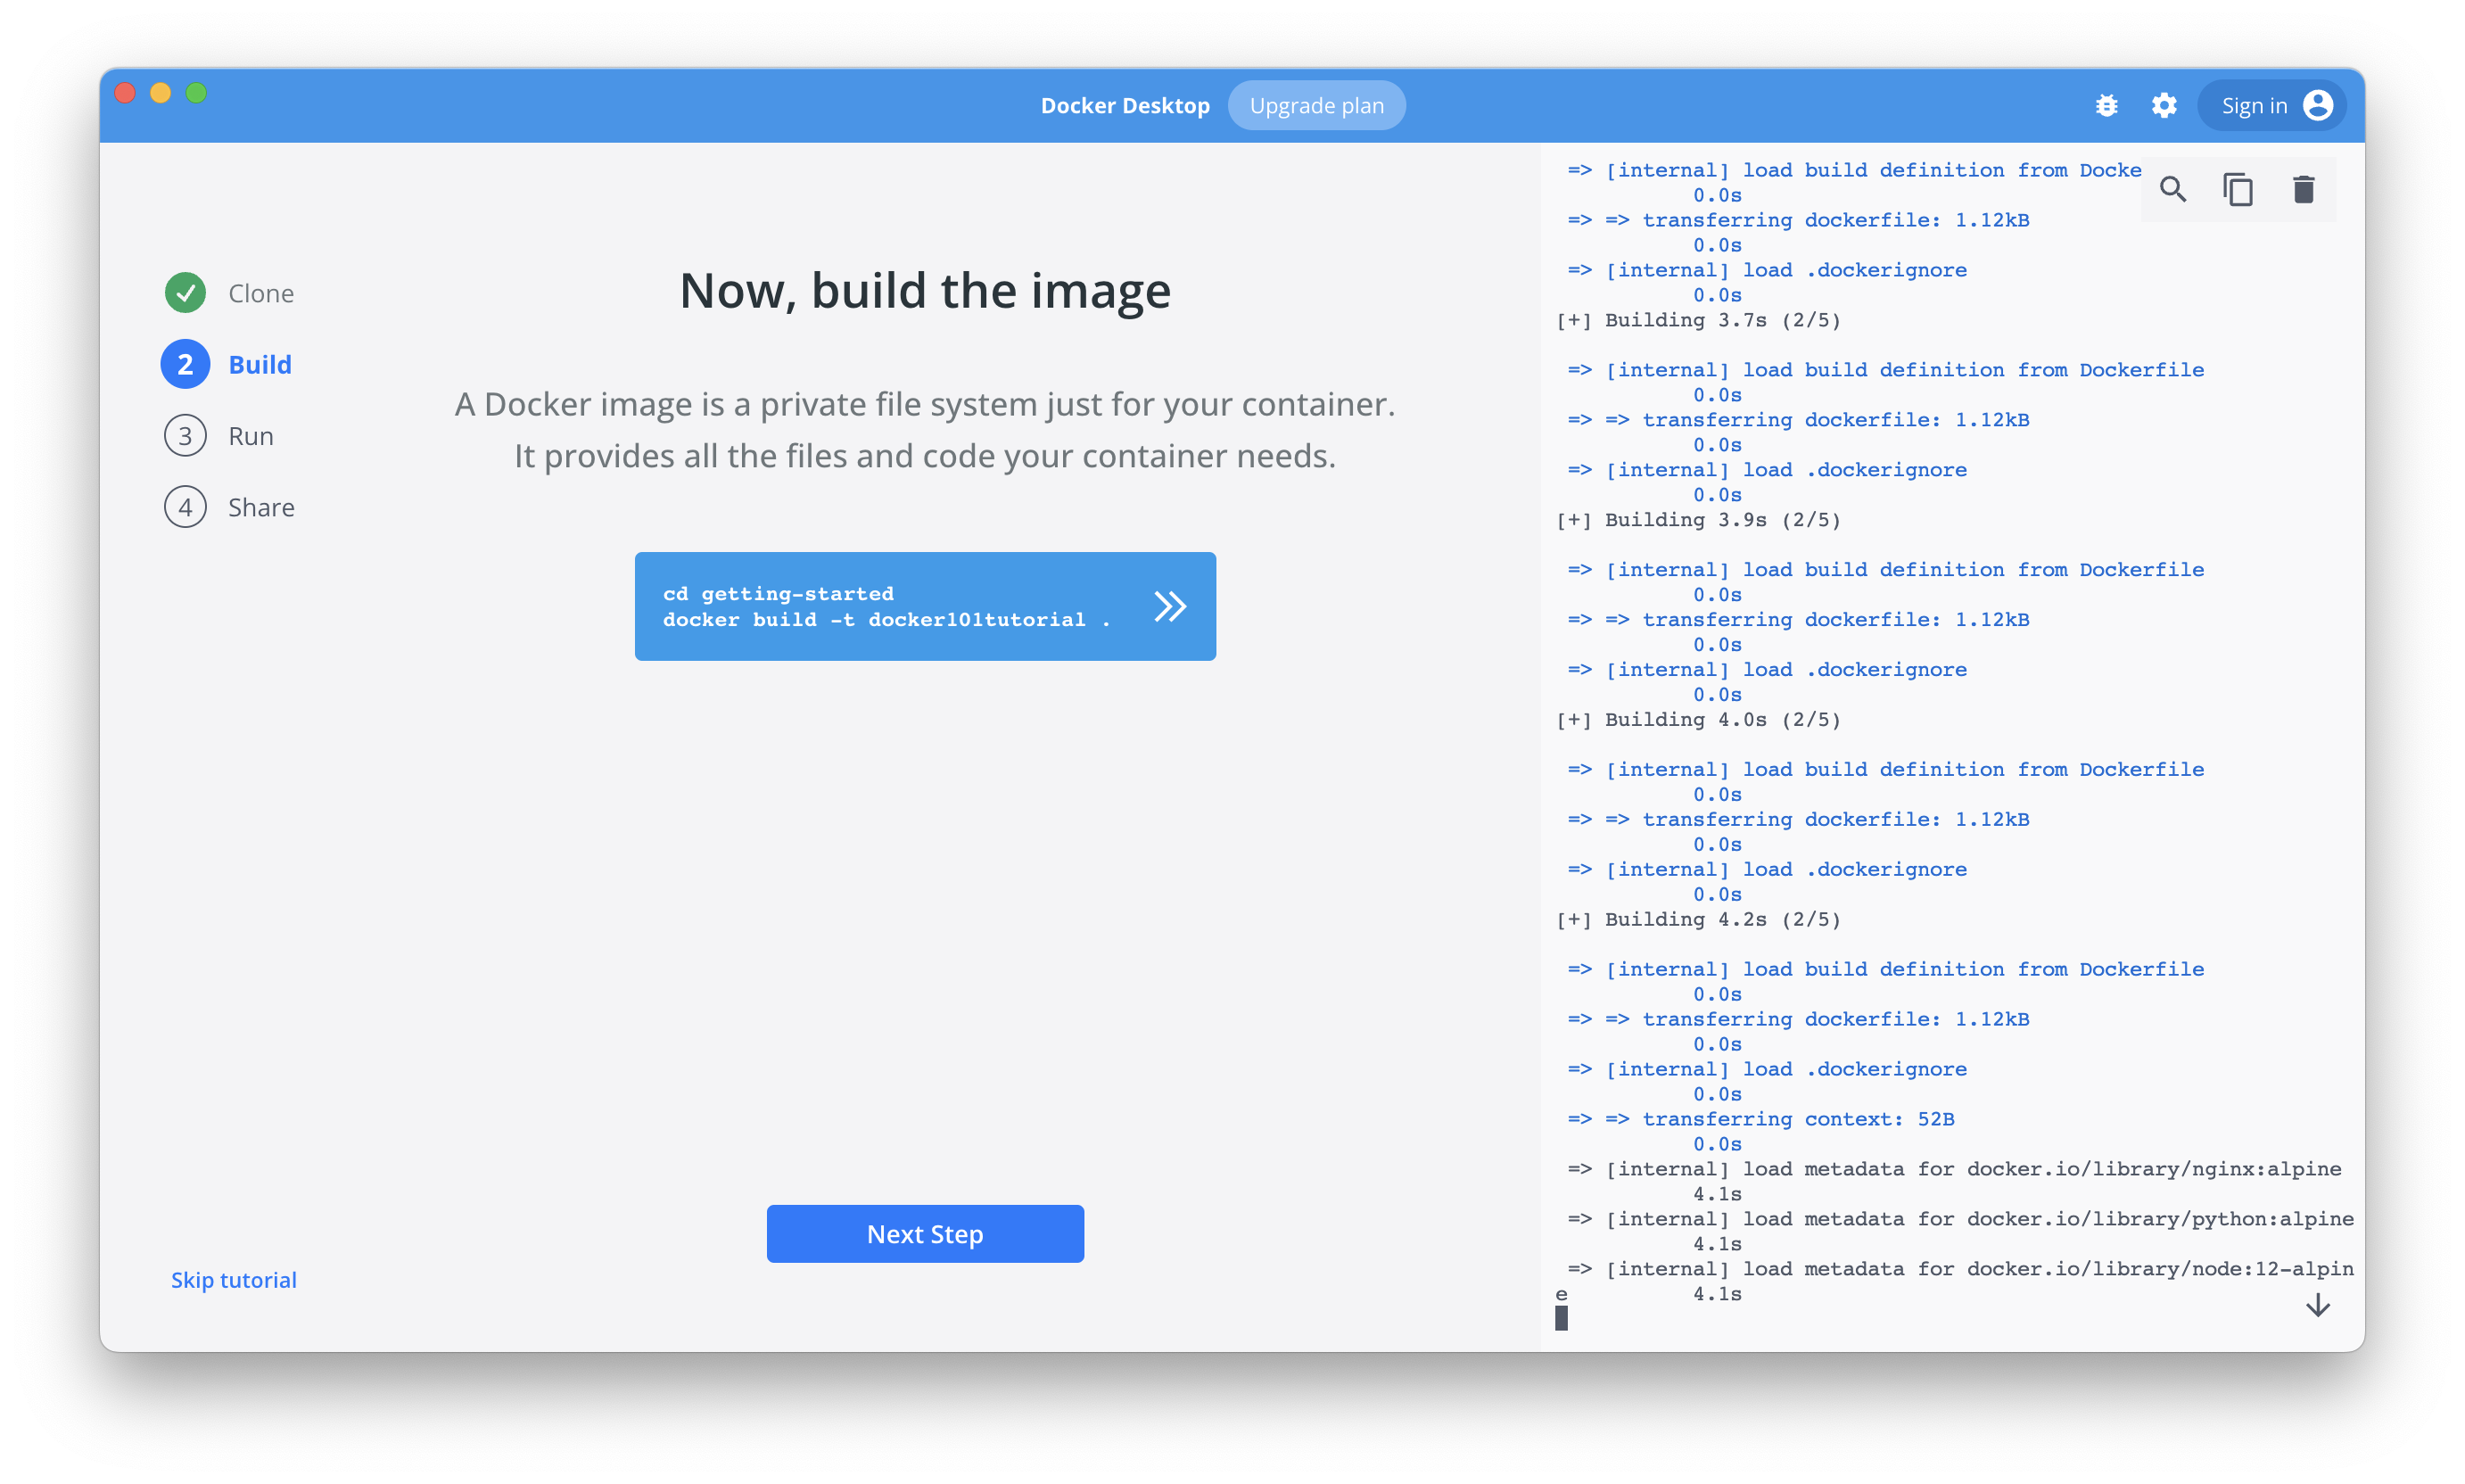Viewport: 2465px width, 1484px height.
Task: Click the search icon in terminal panel
Action: click(2172, 189)
